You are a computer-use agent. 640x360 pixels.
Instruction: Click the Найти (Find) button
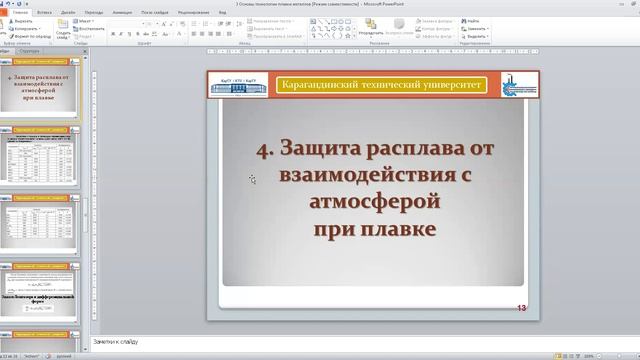tap(470, 21)
